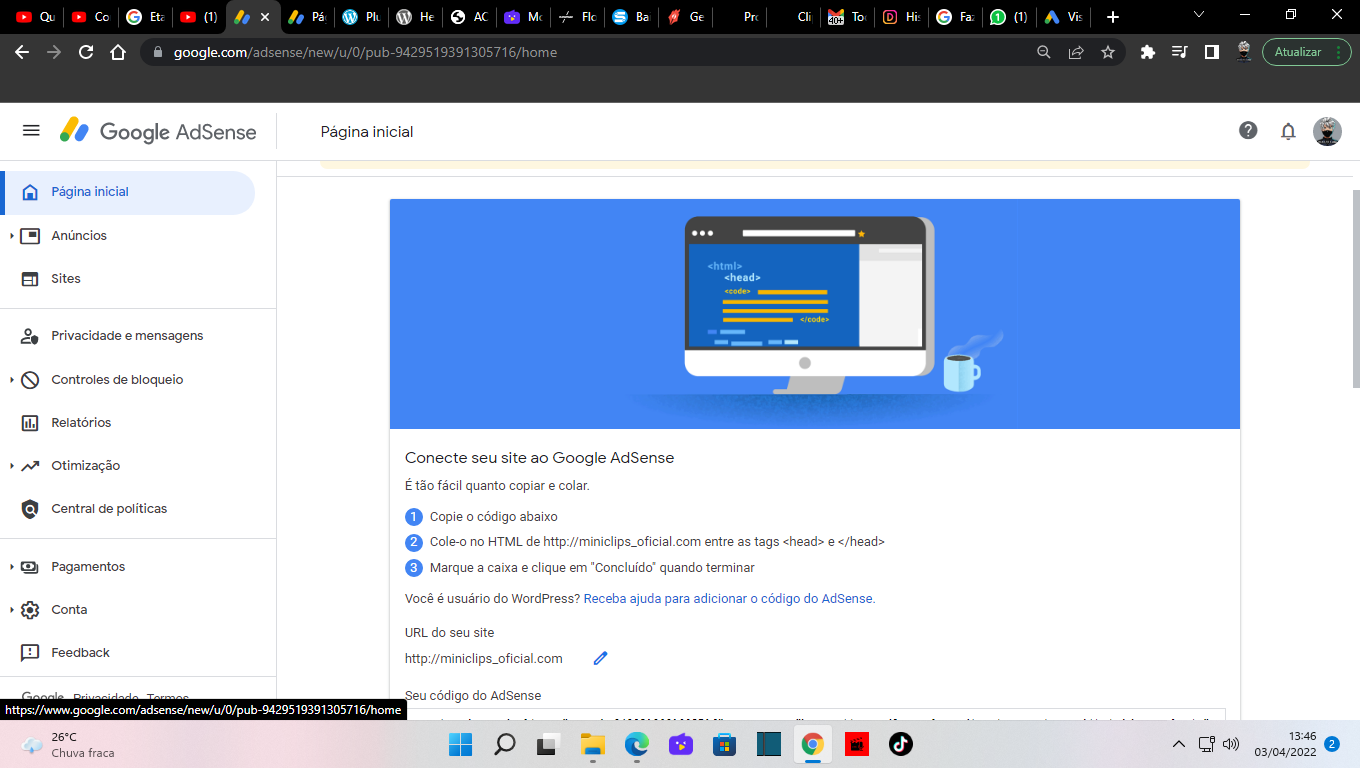Open a new browser tab

1113,17
